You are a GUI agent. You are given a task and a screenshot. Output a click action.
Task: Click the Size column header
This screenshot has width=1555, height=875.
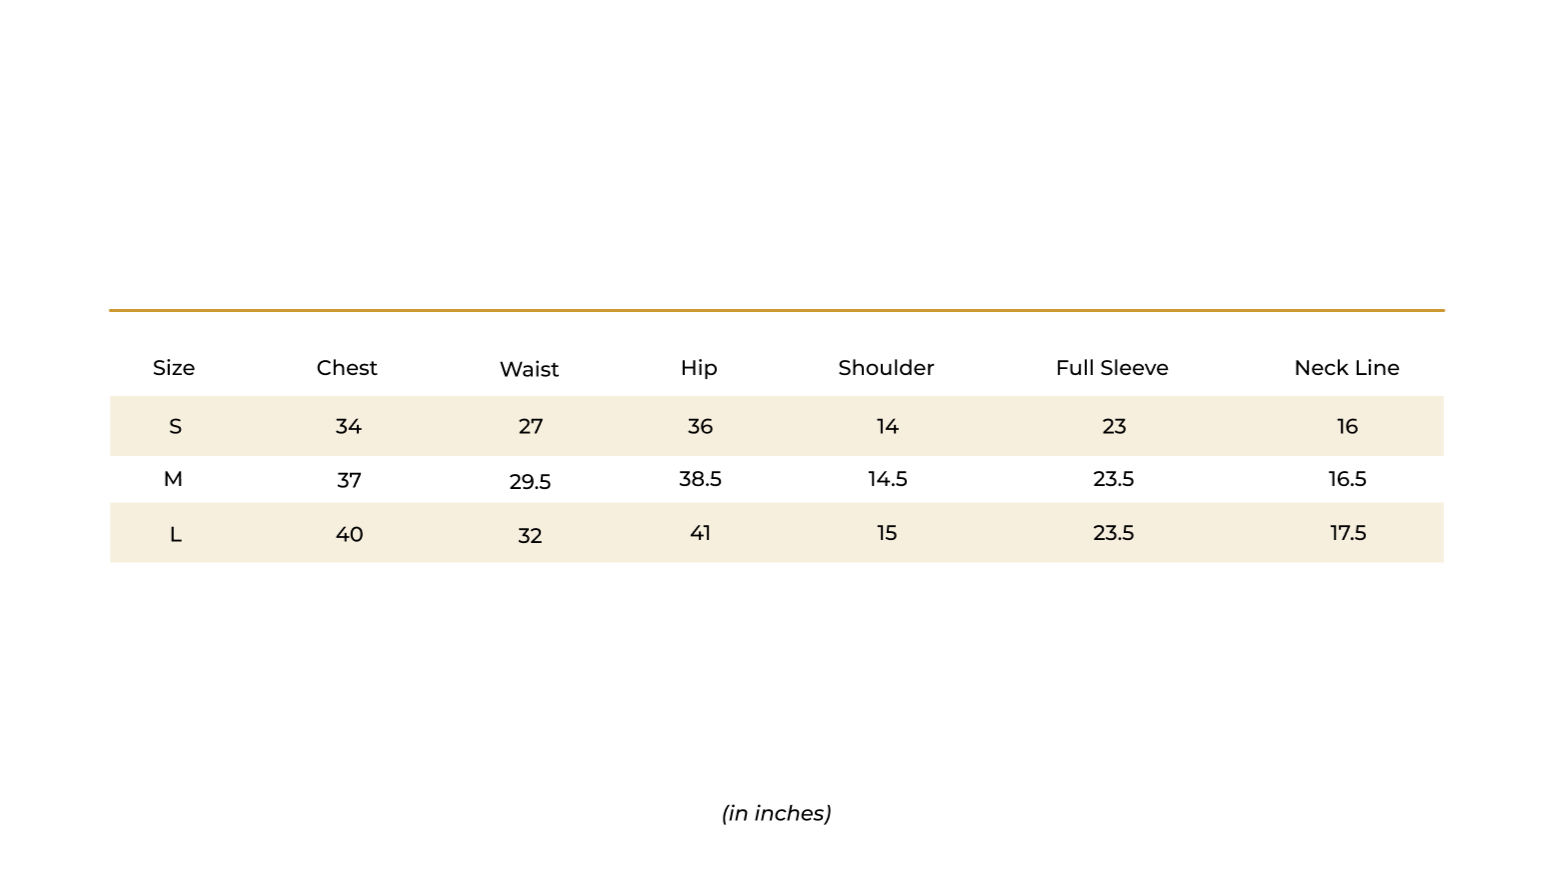173,368
